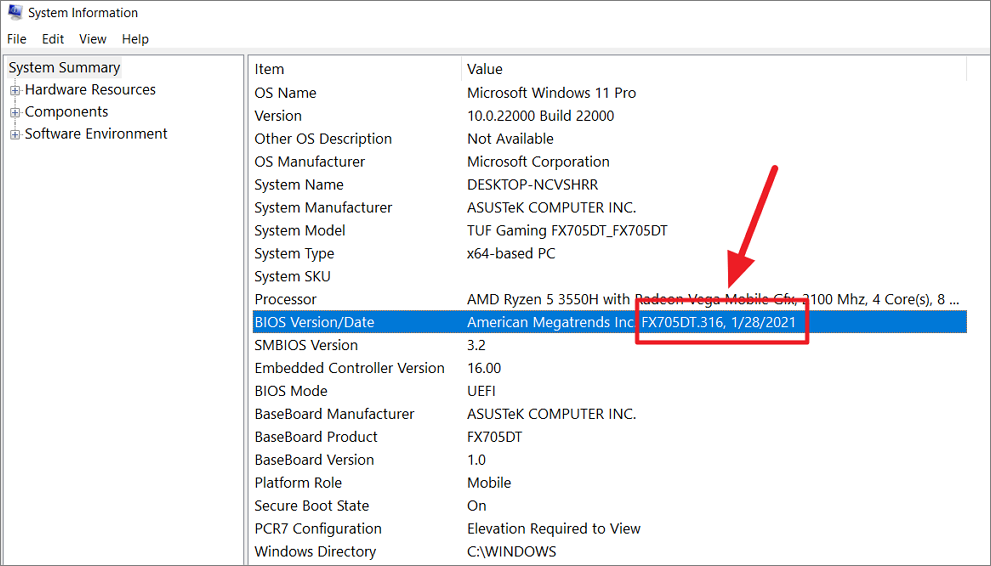
Task: Select the BaseBoard Product row
Action: point(609,437)
